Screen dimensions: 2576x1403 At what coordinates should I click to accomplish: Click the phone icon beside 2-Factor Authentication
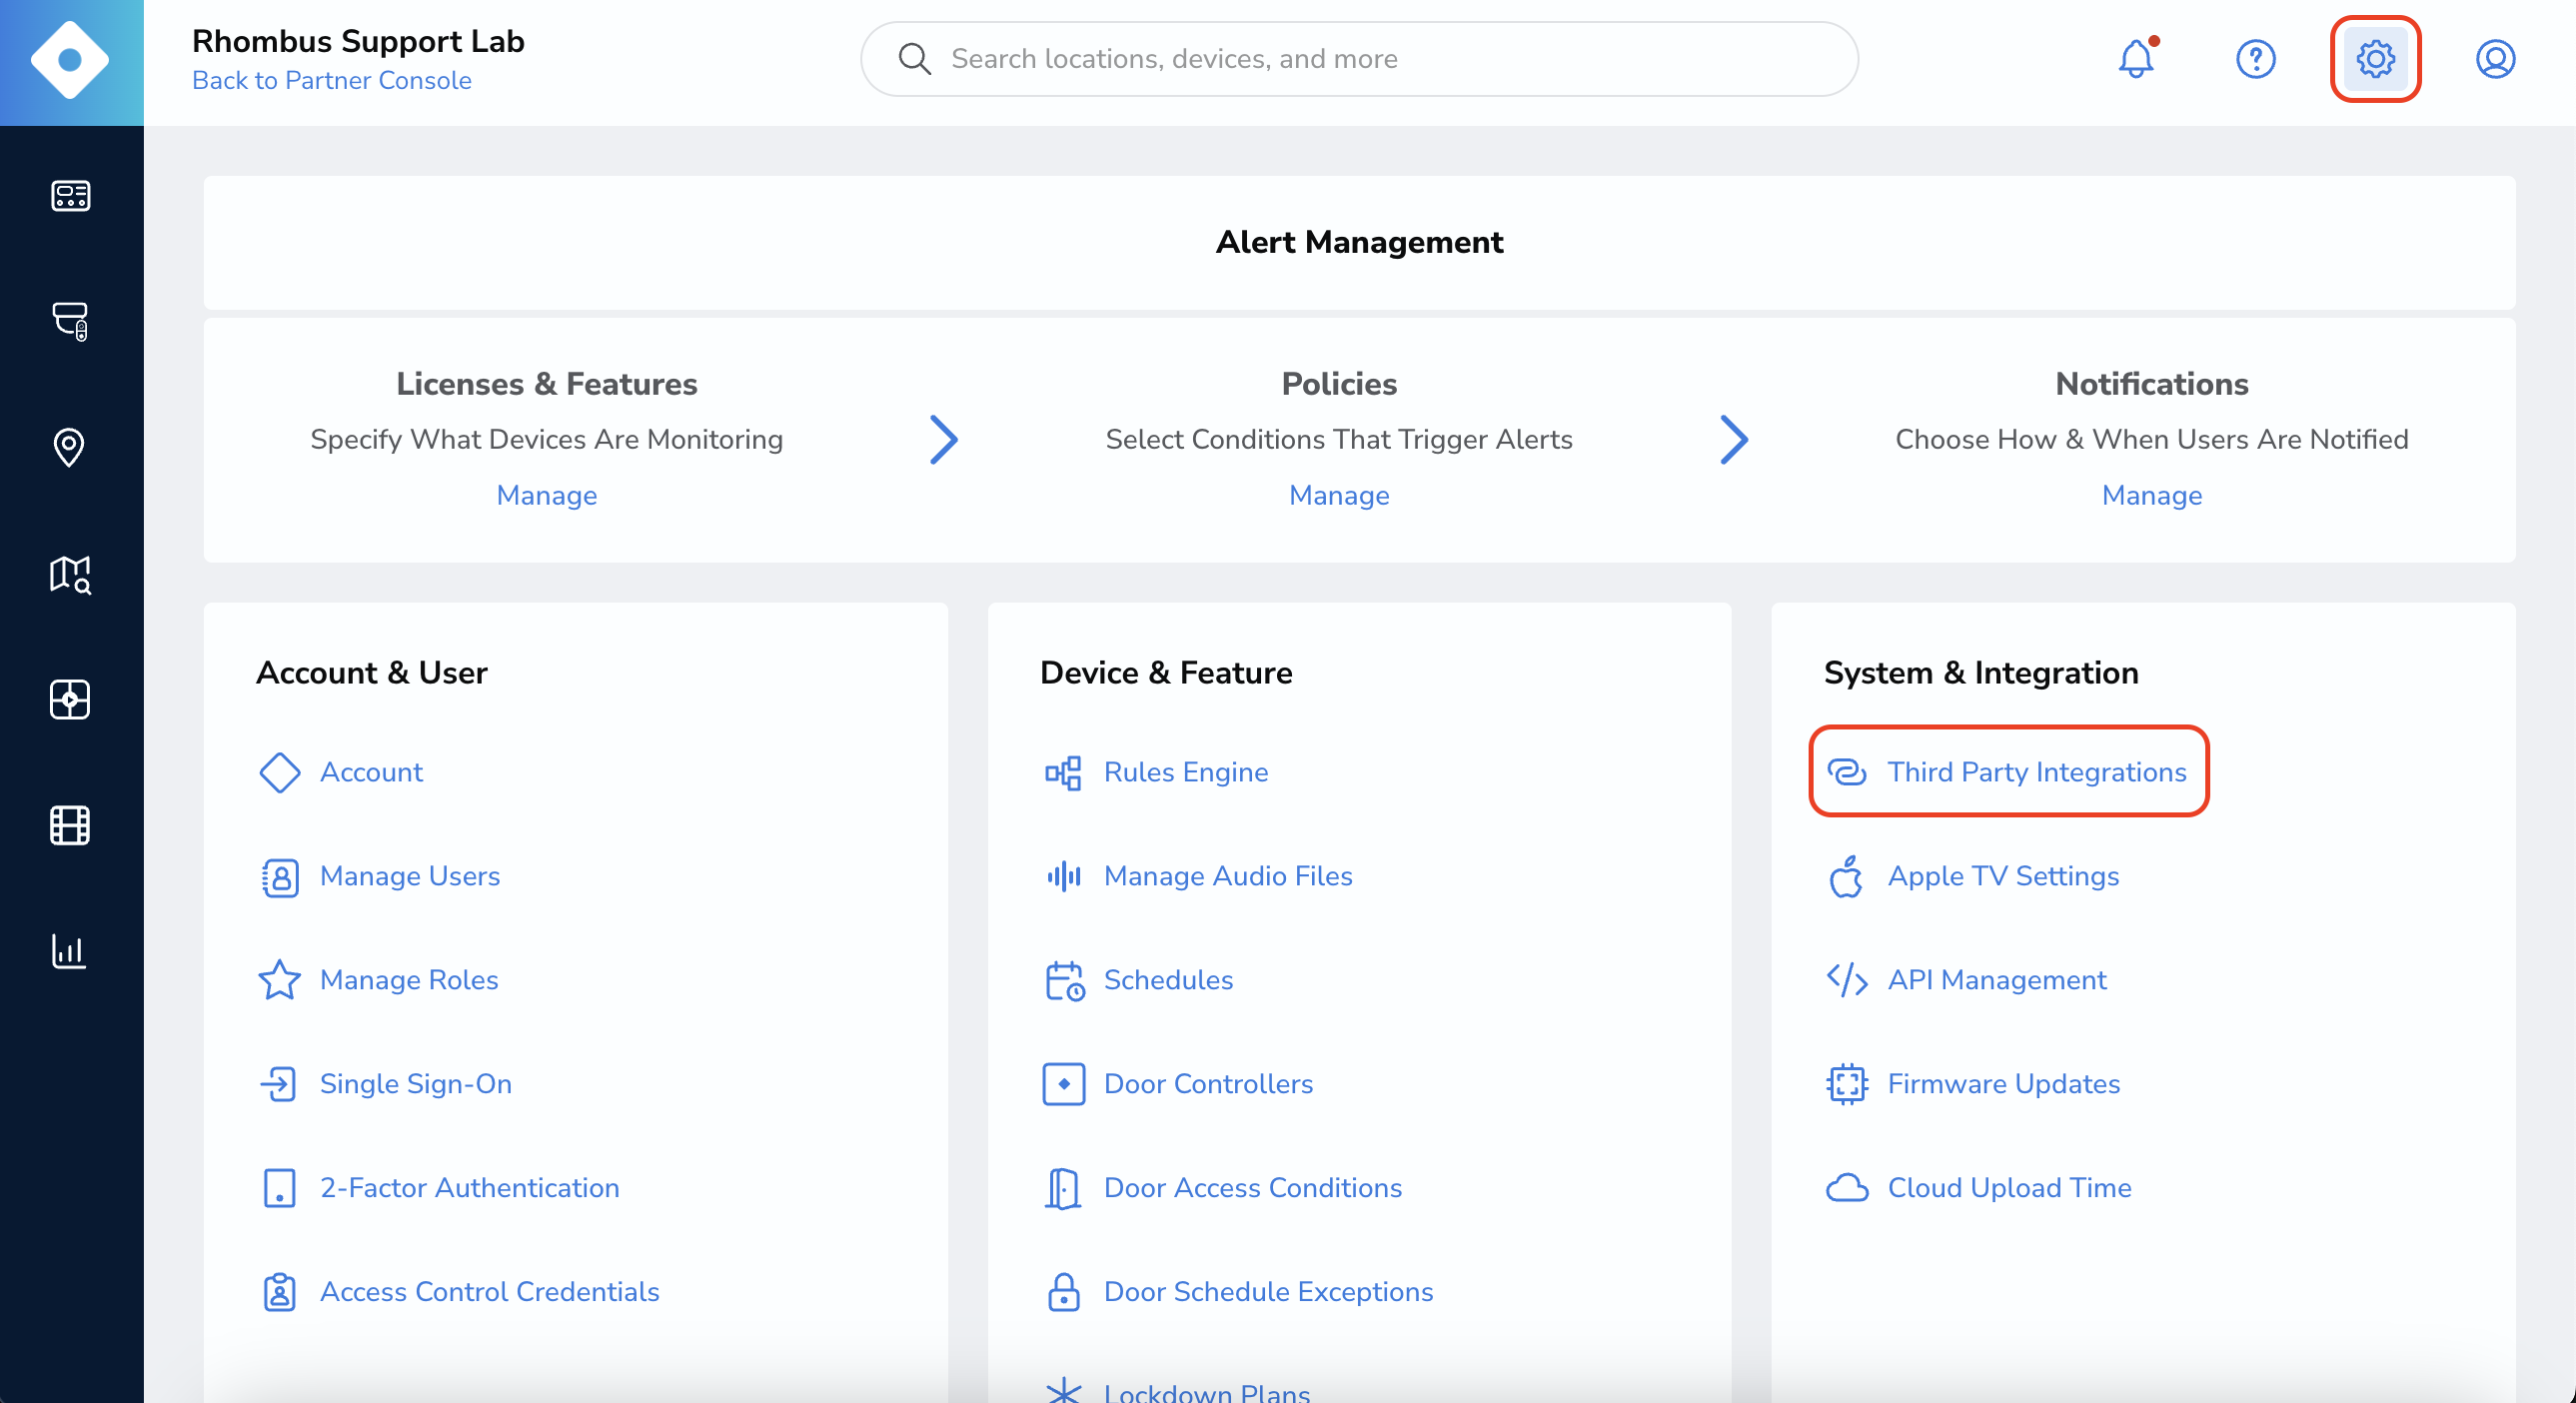pos(280,1188)
